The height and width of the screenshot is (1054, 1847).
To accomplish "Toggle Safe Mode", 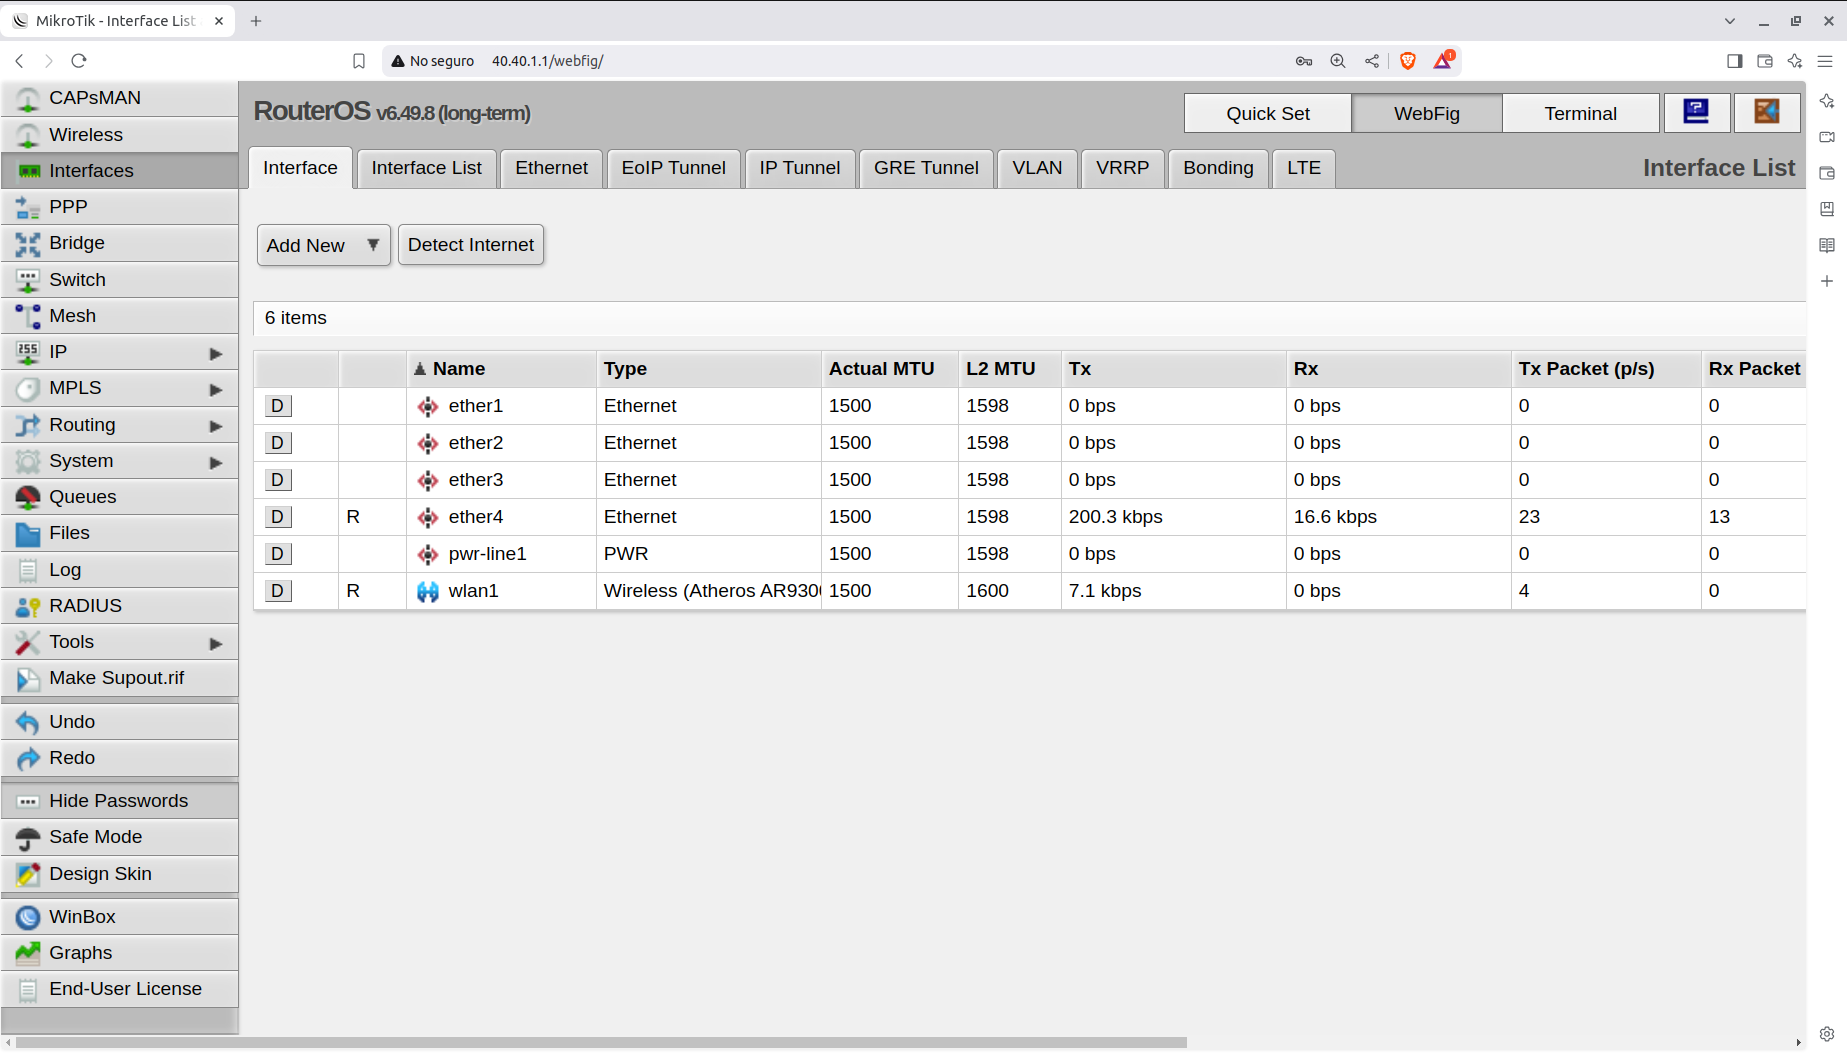I will (x=120, y=837).
